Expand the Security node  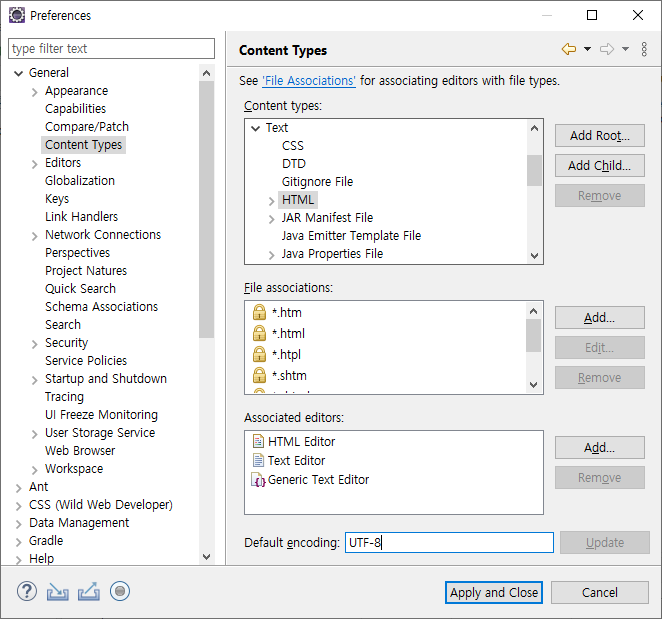click(x=35, y=344)
